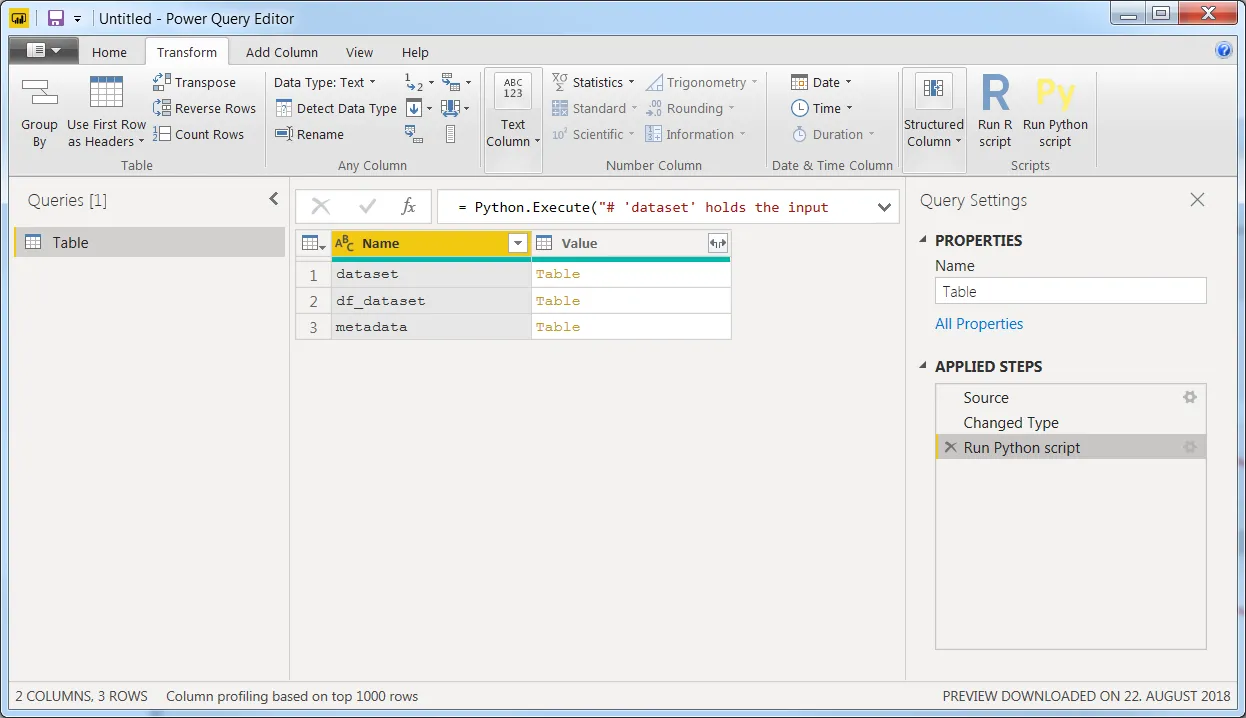Open the Help tab
1246x718 pixels.
415,52
